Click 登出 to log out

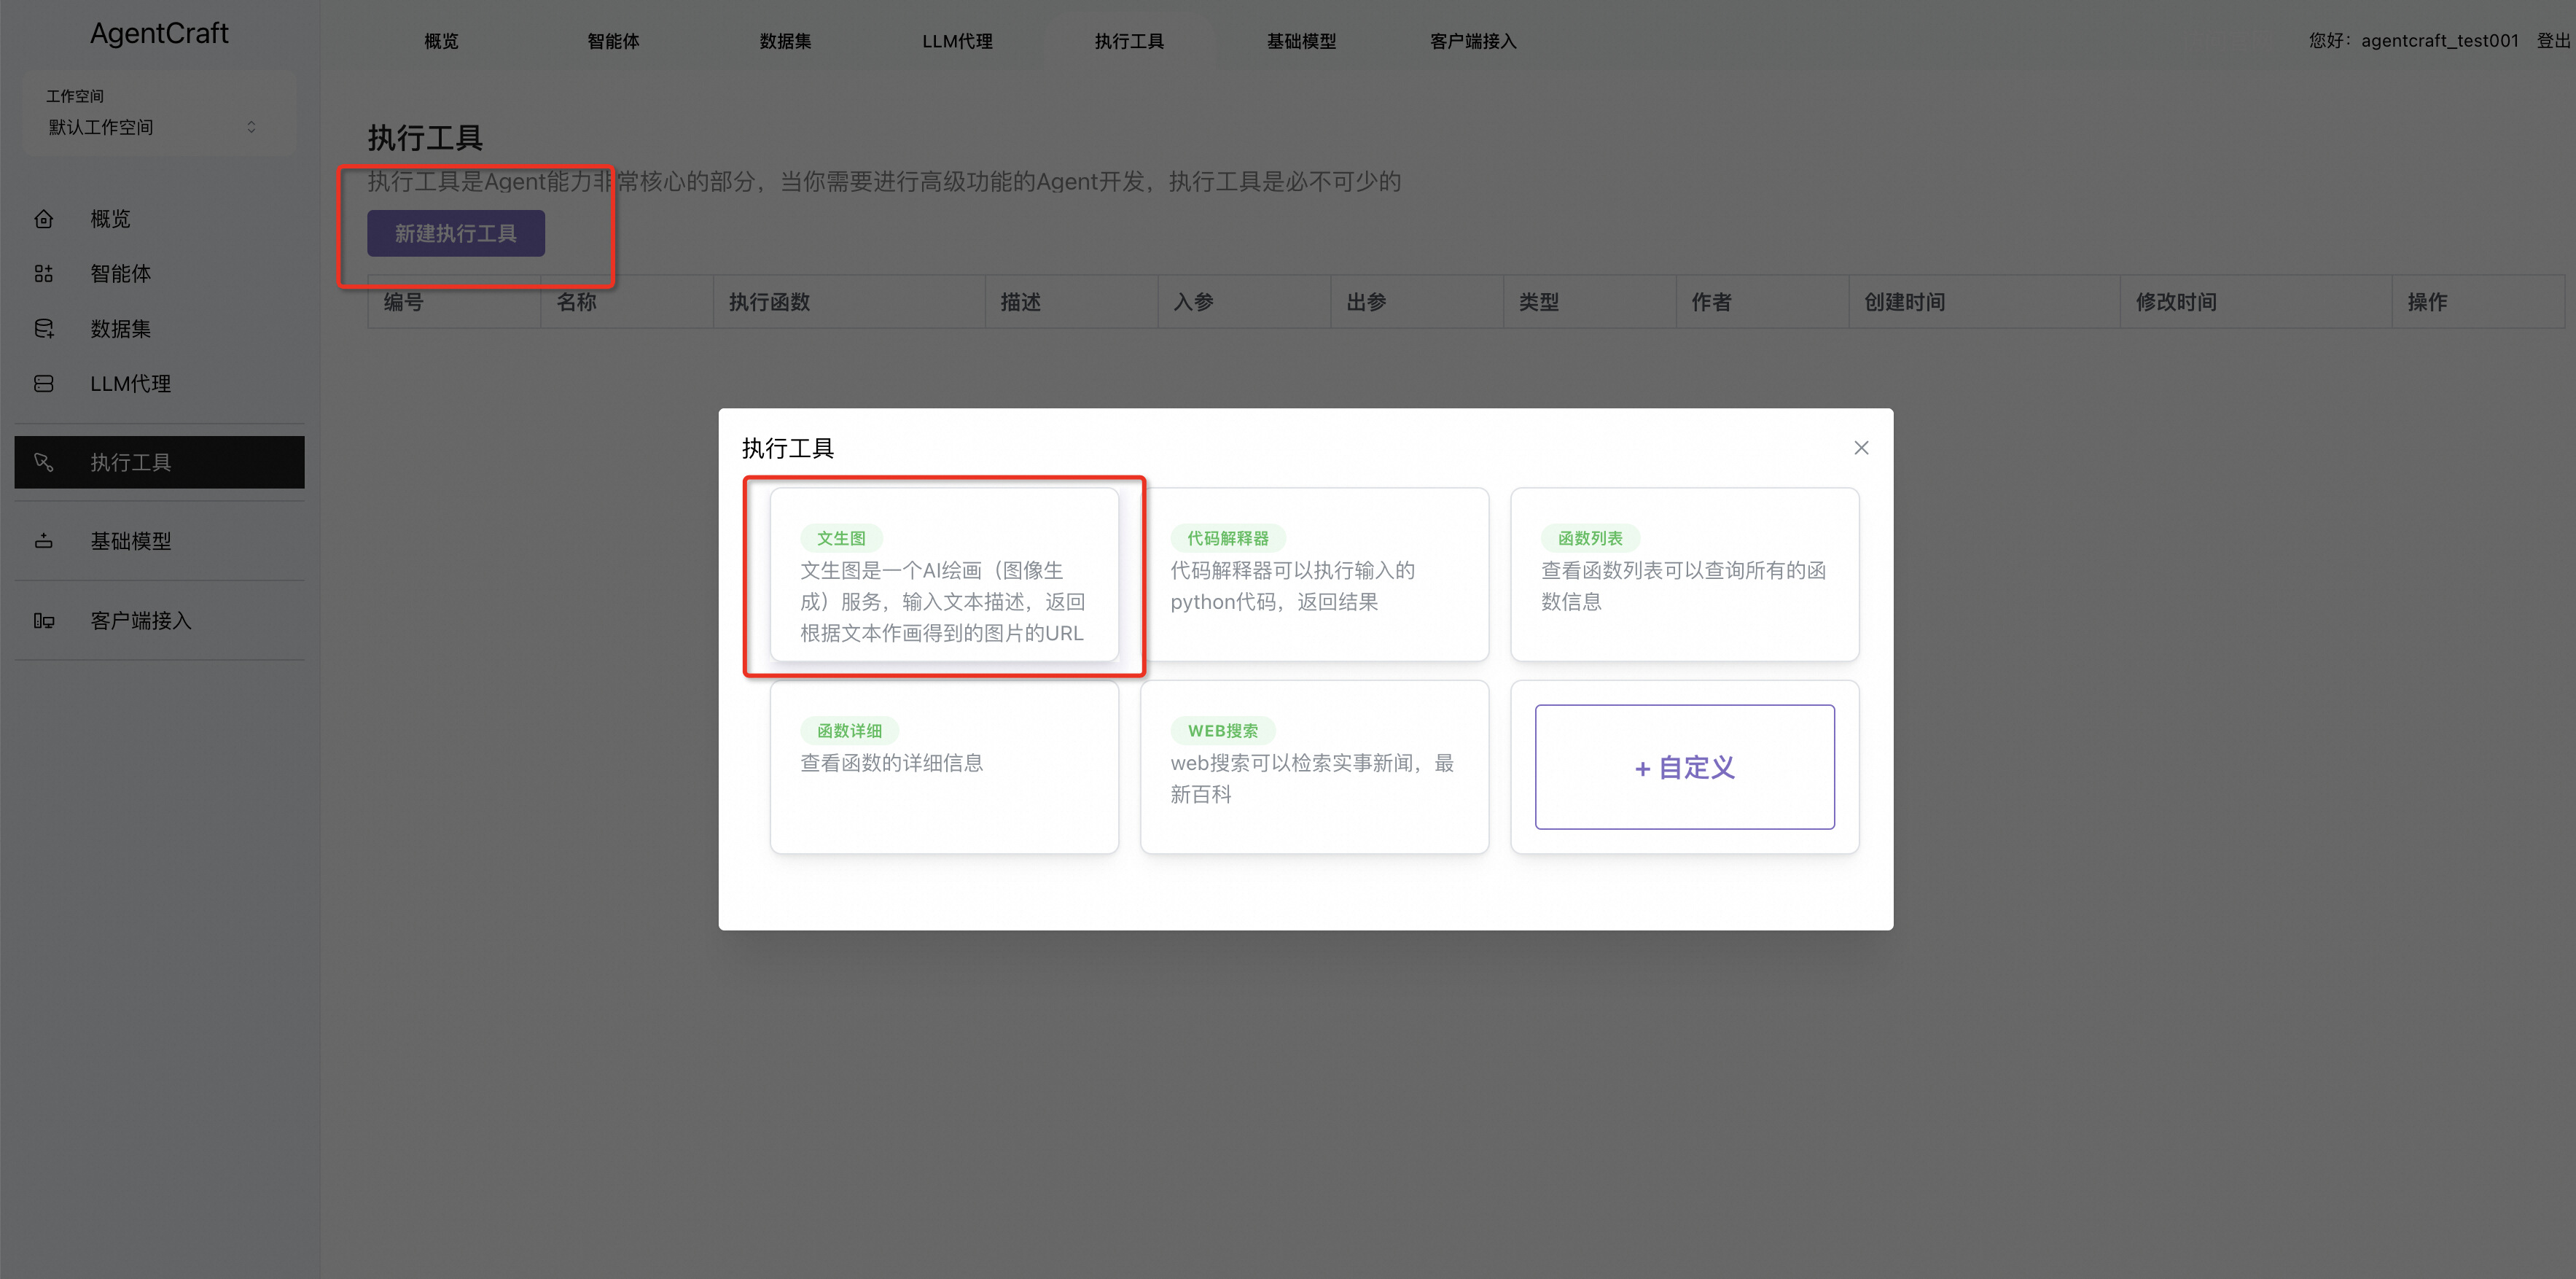click(x=2552, y=41)
